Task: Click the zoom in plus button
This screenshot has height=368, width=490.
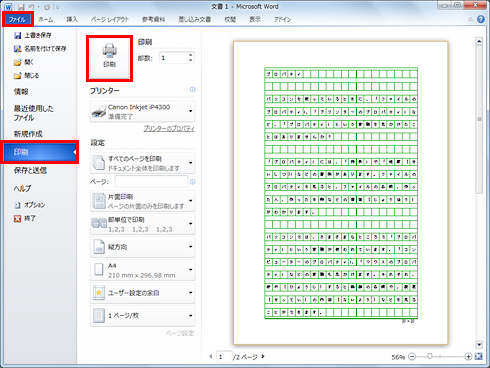Action: [468, 357]
